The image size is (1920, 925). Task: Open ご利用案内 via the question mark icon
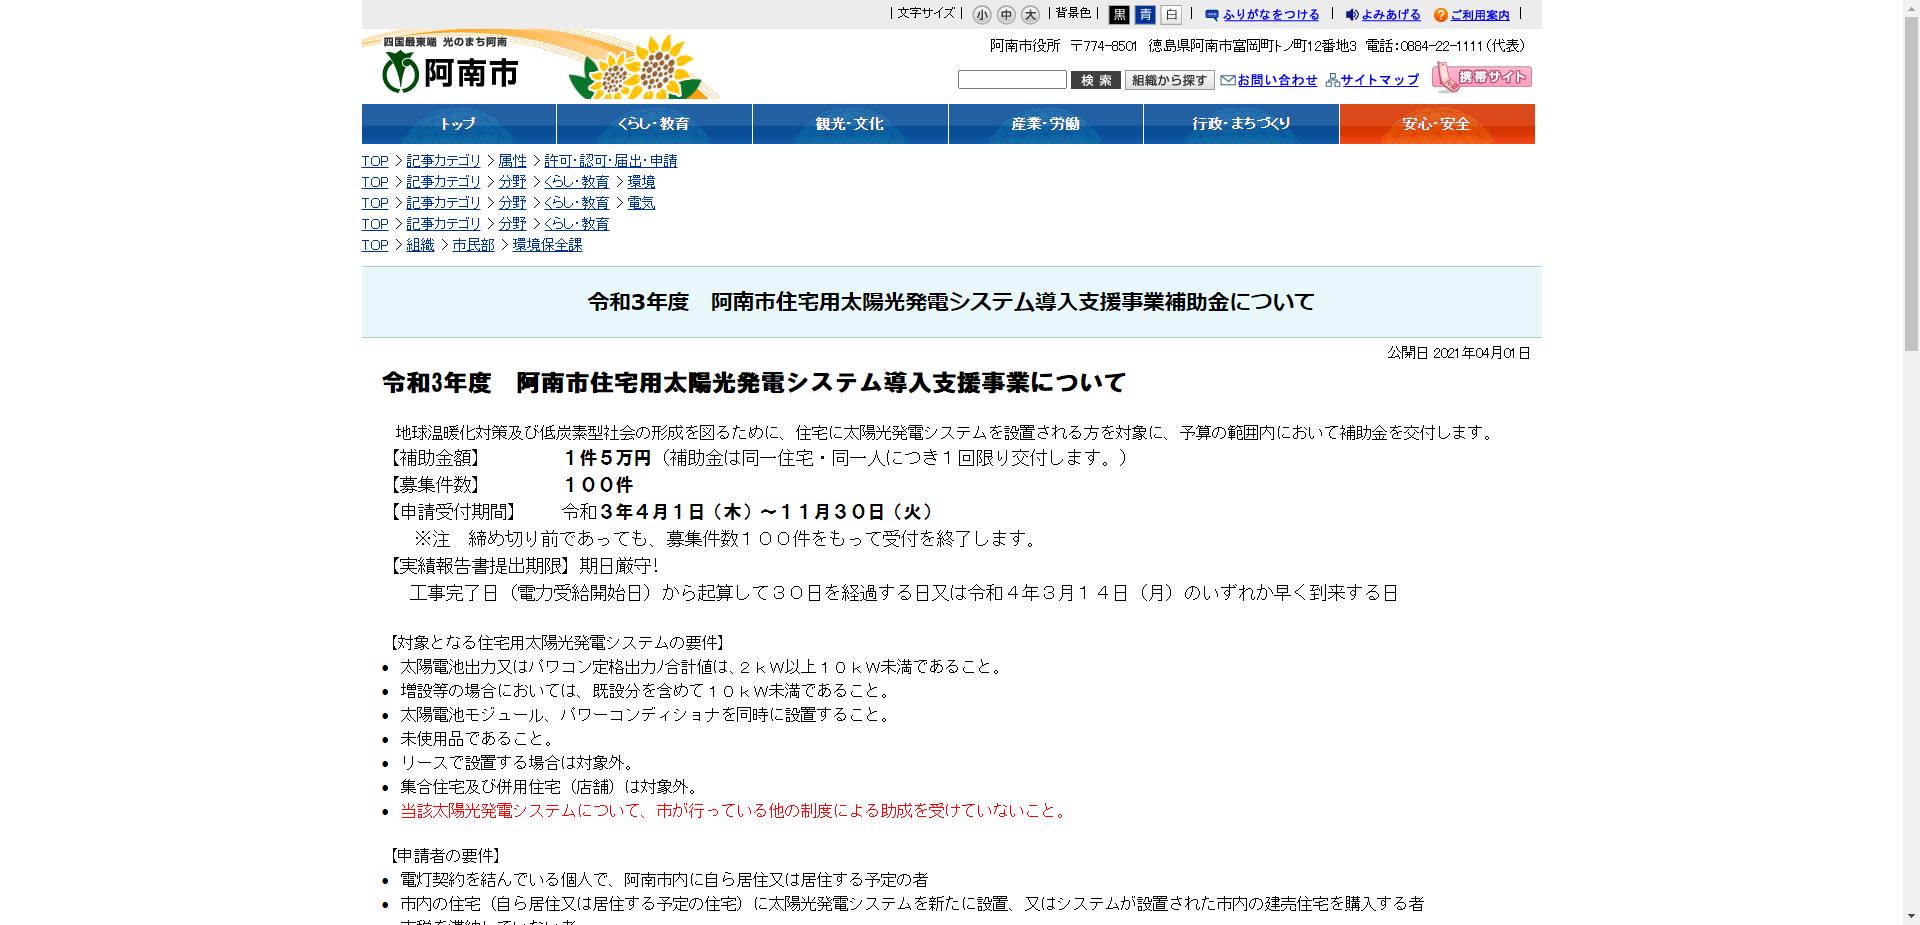[x=1440, y=15]
